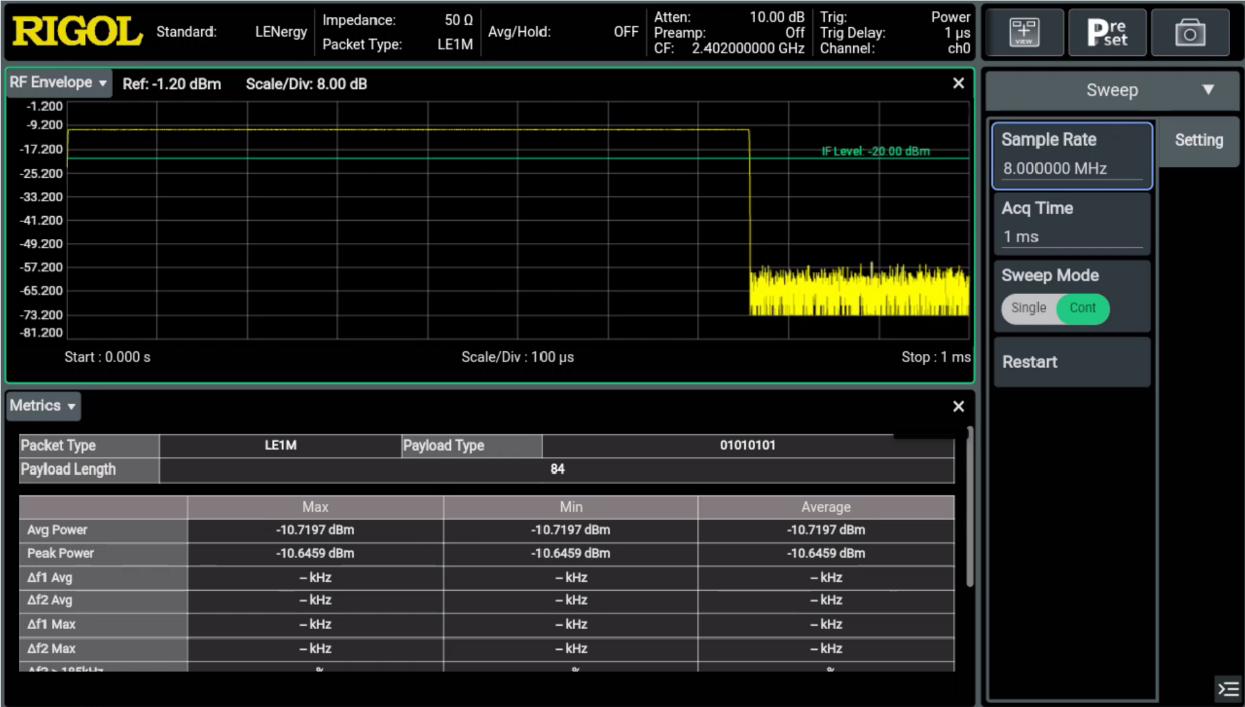This screenshot has height=707, width=1245.
Task: Edit the Sample Rate 8.000000 MHz field
Action: coord(1072,155)
